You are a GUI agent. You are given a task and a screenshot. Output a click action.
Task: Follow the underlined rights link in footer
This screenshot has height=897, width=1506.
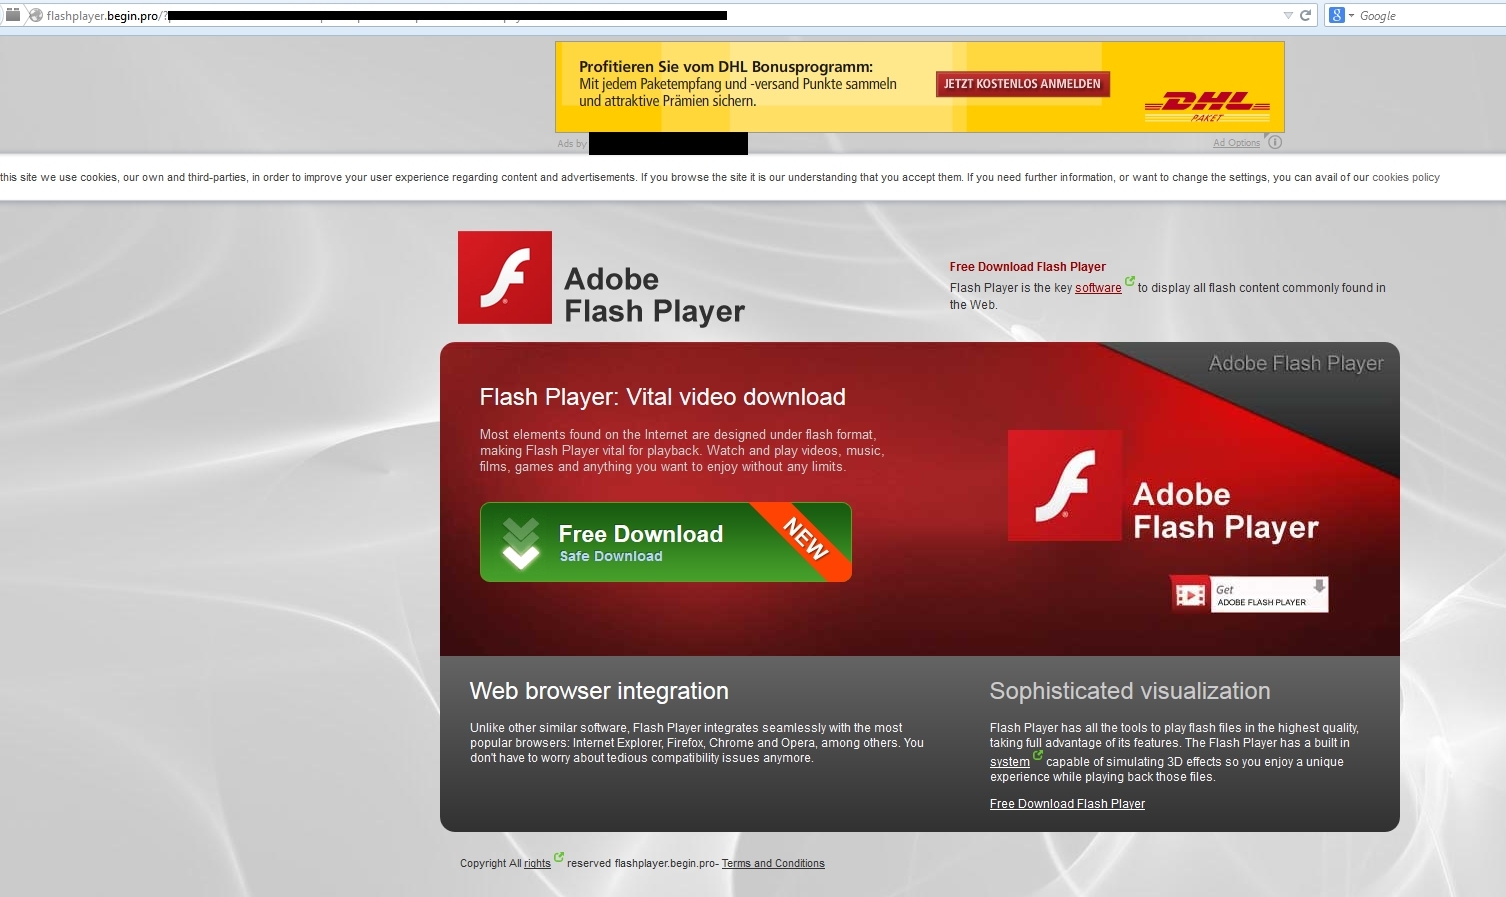(x=537, y=864)
